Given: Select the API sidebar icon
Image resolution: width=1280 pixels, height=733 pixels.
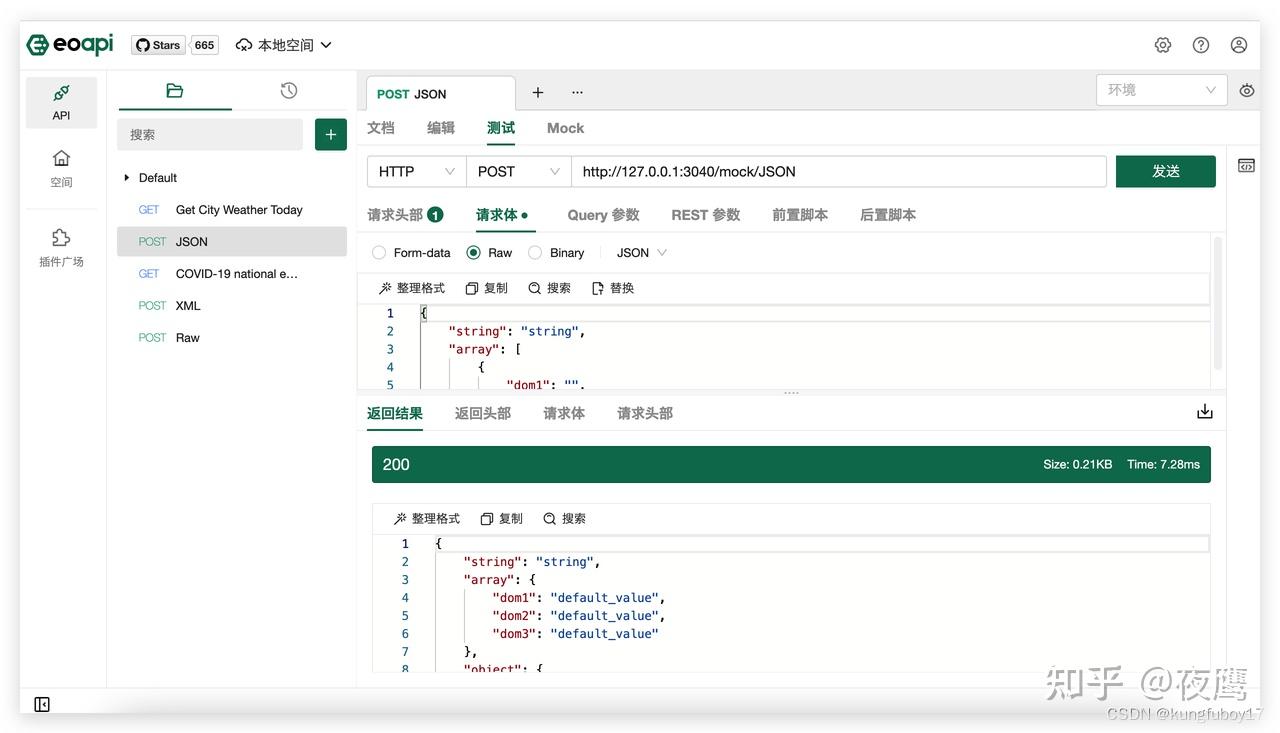Looking at the screenshot, I should tap(61, 101).
